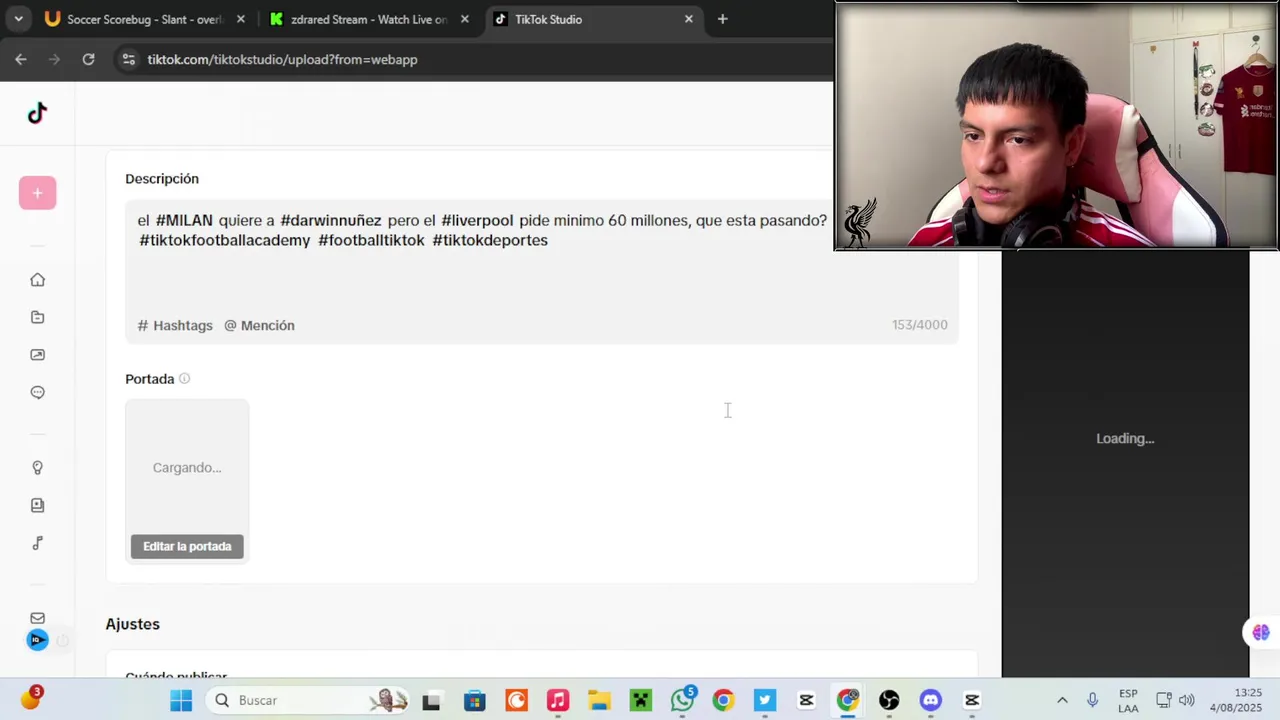
Task: Go back with the browser back arrow
Action: [21, 59]
